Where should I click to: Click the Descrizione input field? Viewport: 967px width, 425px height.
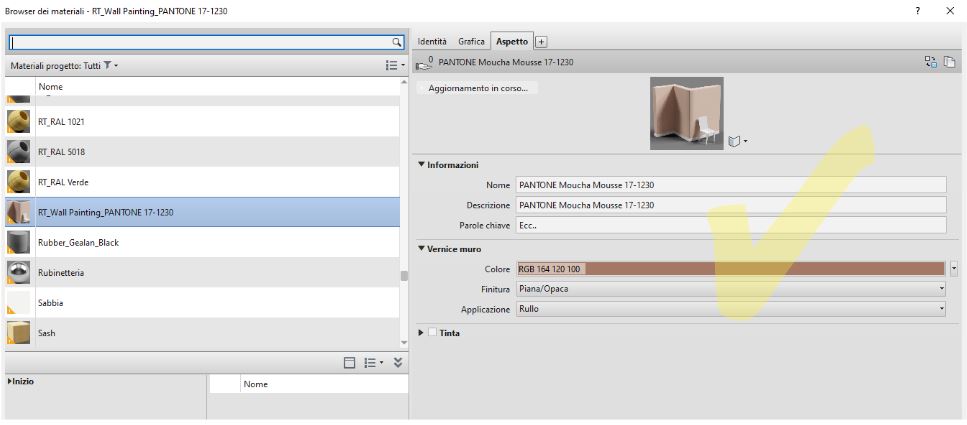731,205
